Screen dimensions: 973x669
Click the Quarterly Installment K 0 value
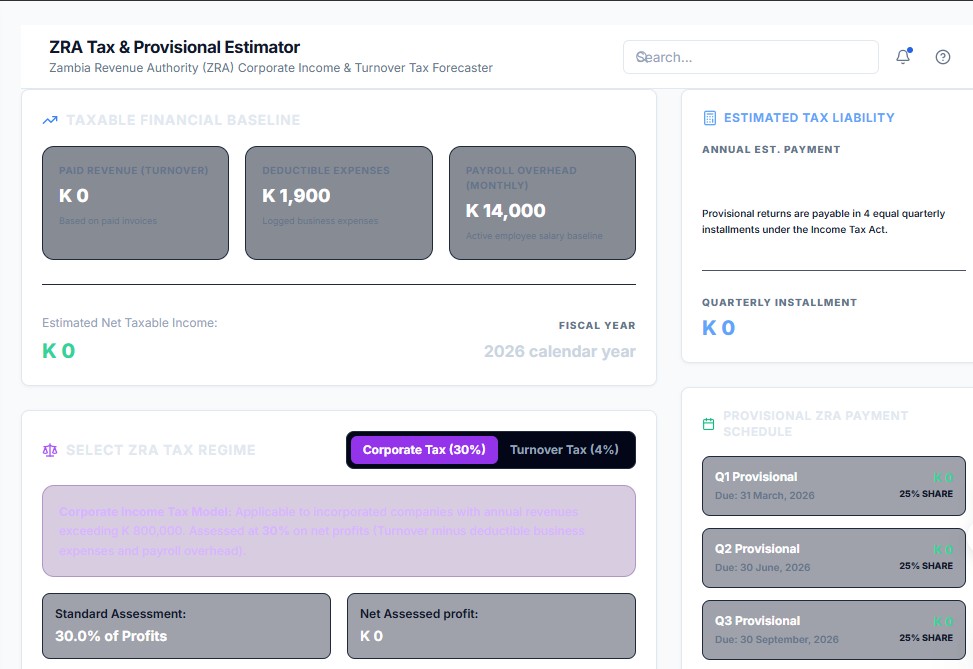[719, 327]
